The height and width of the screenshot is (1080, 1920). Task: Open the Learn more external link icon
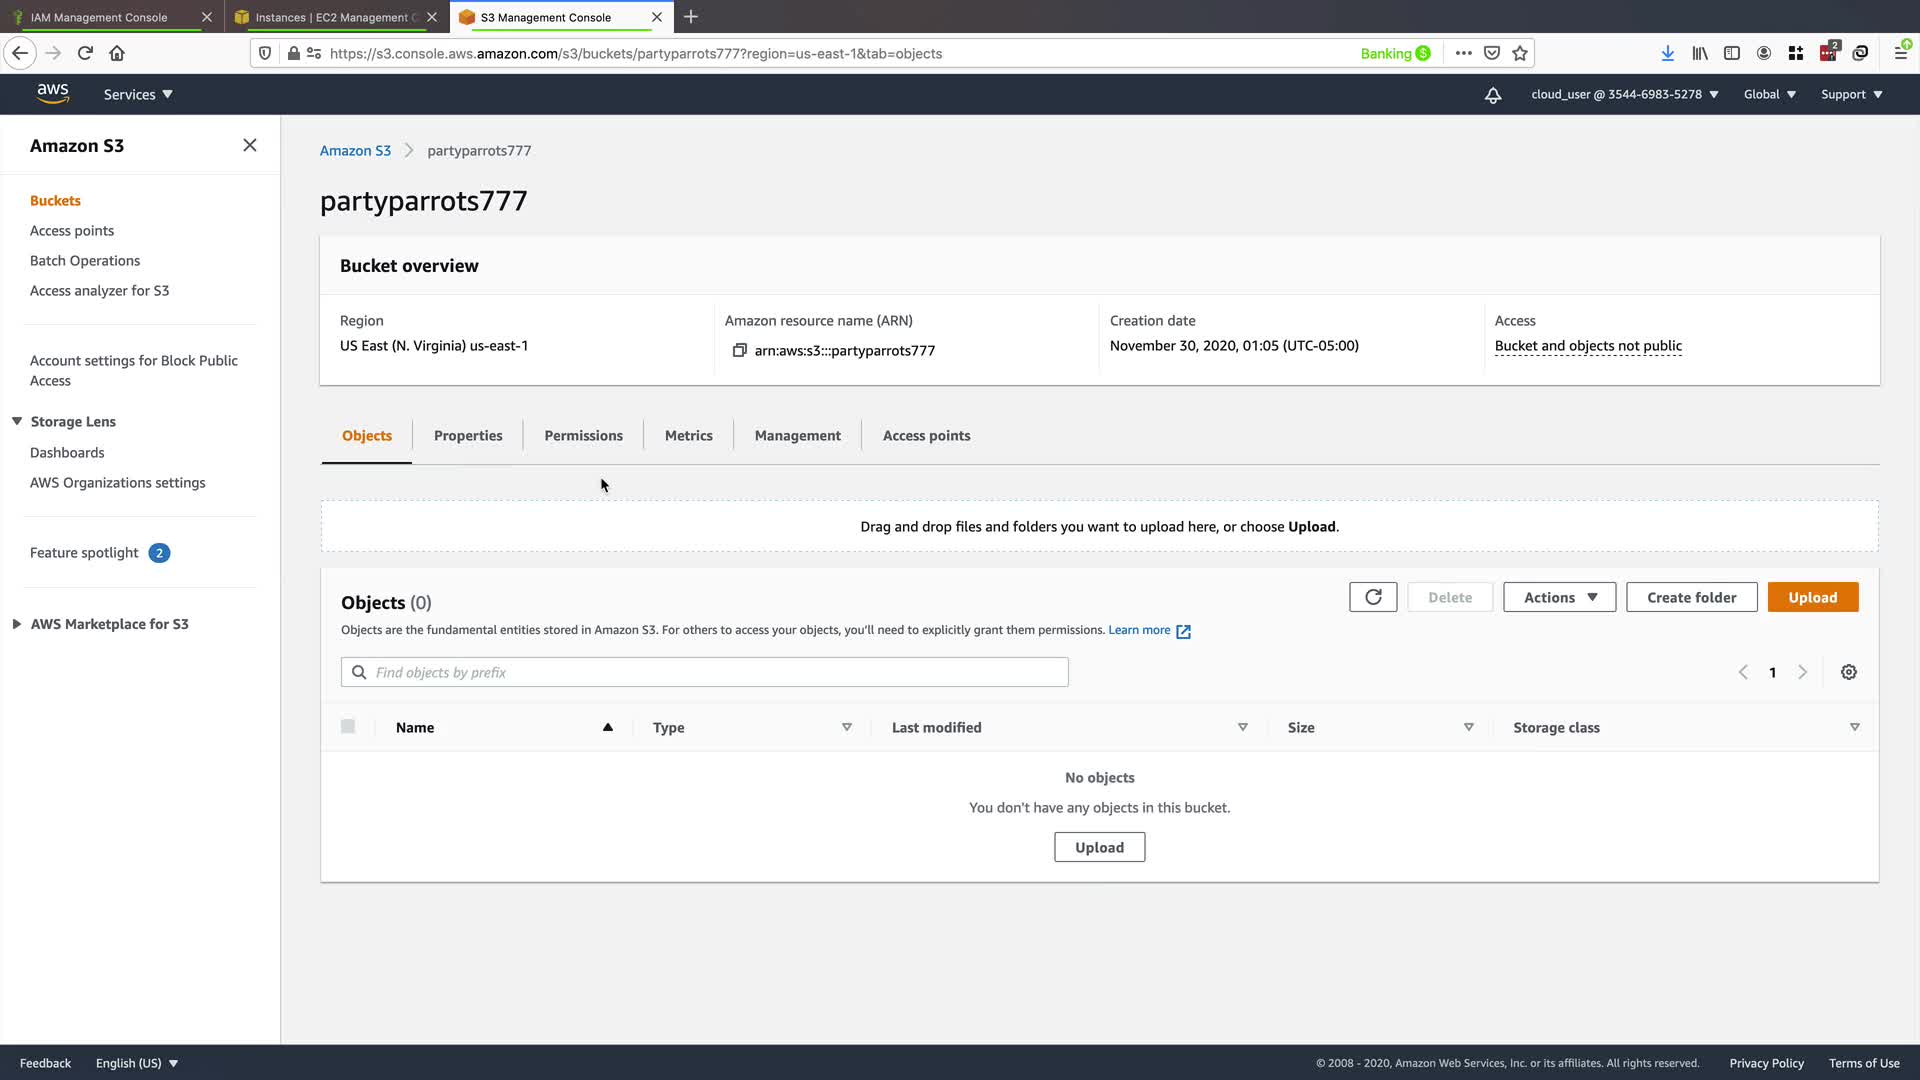[x=1183, y=631]
